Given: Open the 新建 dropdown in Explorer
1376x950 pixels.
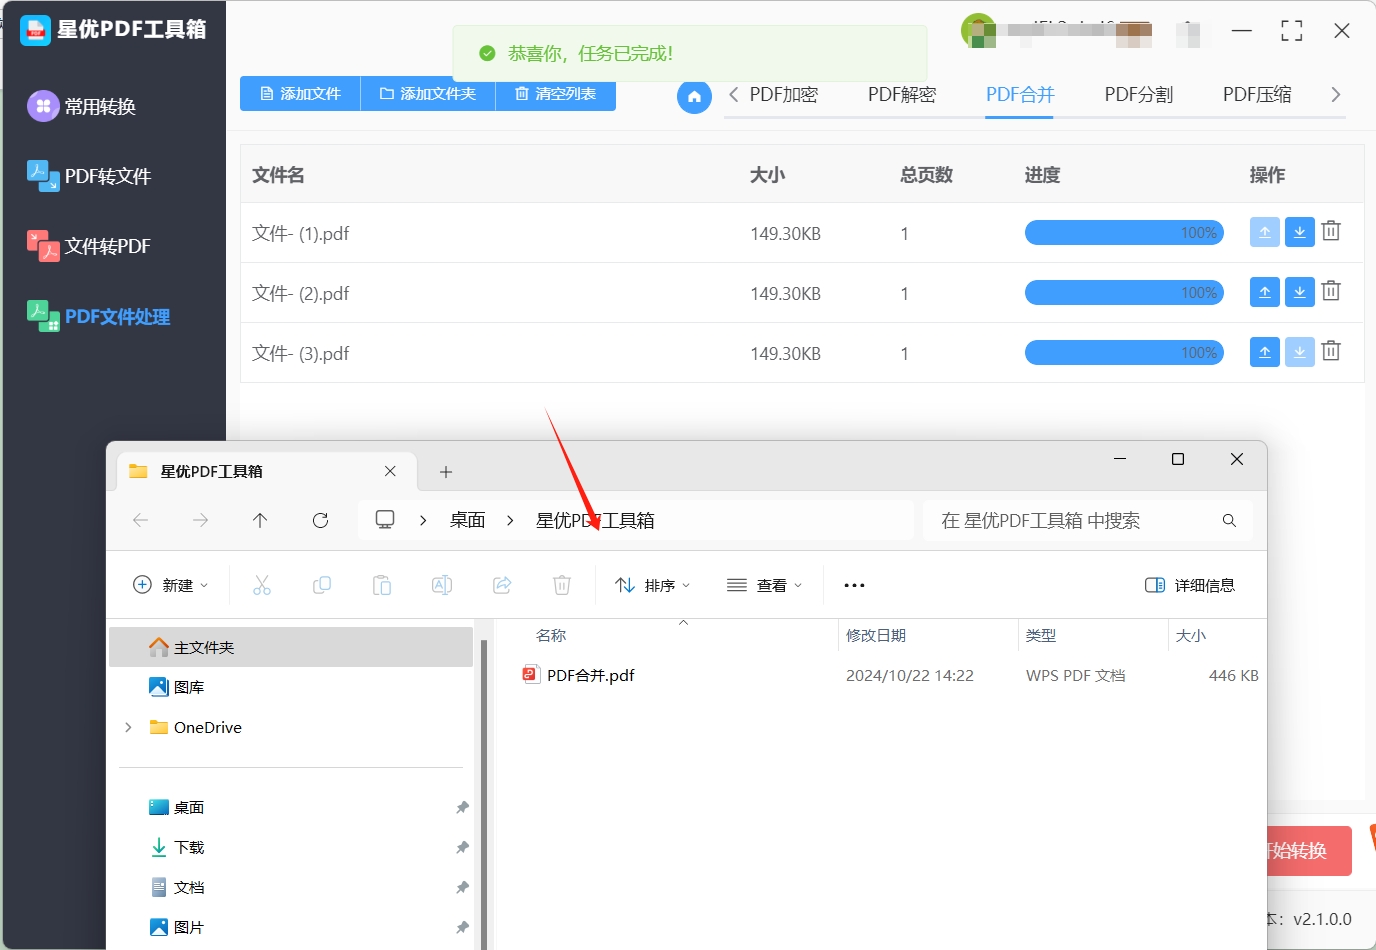Looking at the screenshot, I should click(x=171, y=585).
